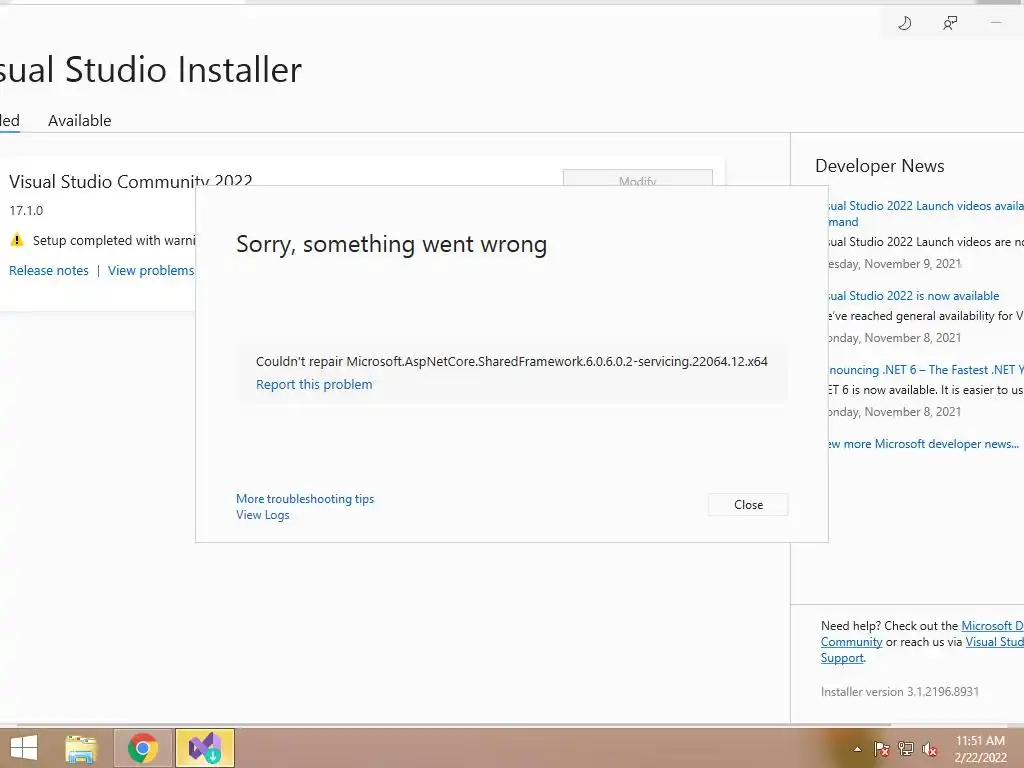Click the Setup completed with warnings text
This screenshot has height=768, width=1024.
pyautogui.click(x=114, y=240)
